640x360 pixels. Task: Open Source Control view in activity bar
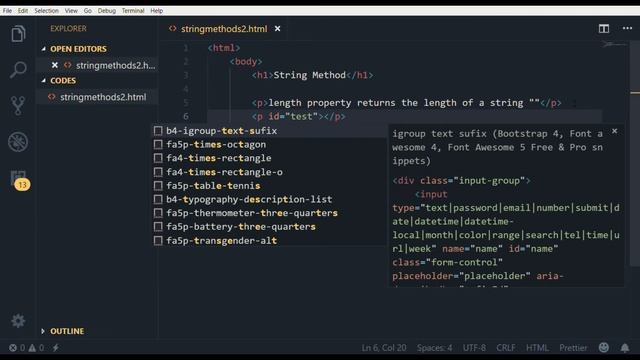click(18, 106)
